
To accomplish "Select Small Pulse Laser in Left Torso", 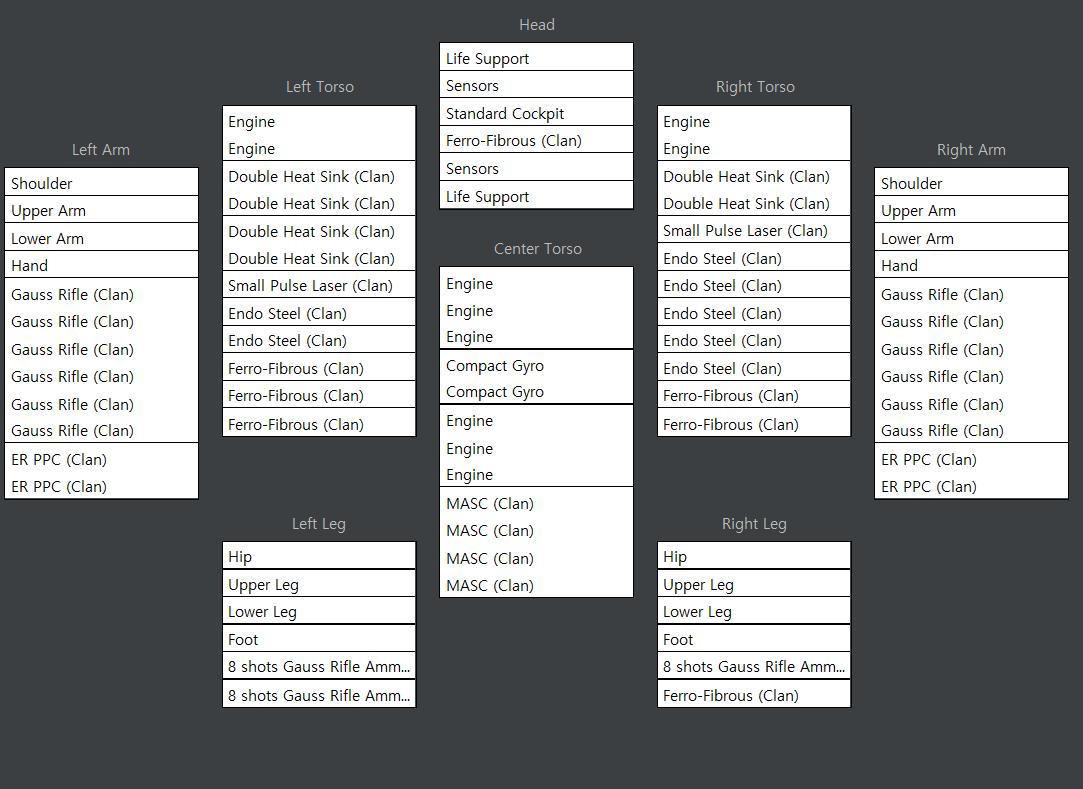I will tap(319, 286).
